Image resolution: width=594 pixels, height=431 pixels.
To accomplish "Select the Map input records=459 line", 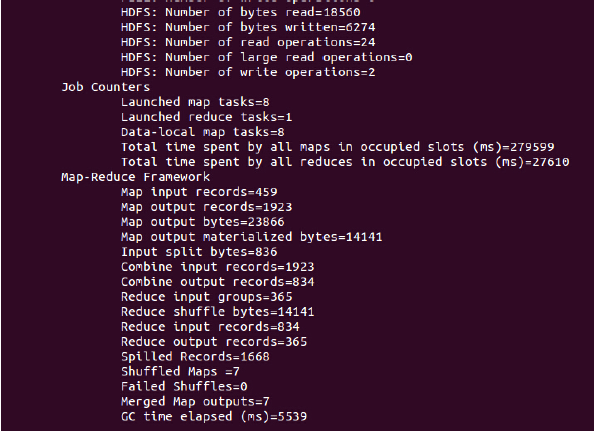I will [199, 192].
